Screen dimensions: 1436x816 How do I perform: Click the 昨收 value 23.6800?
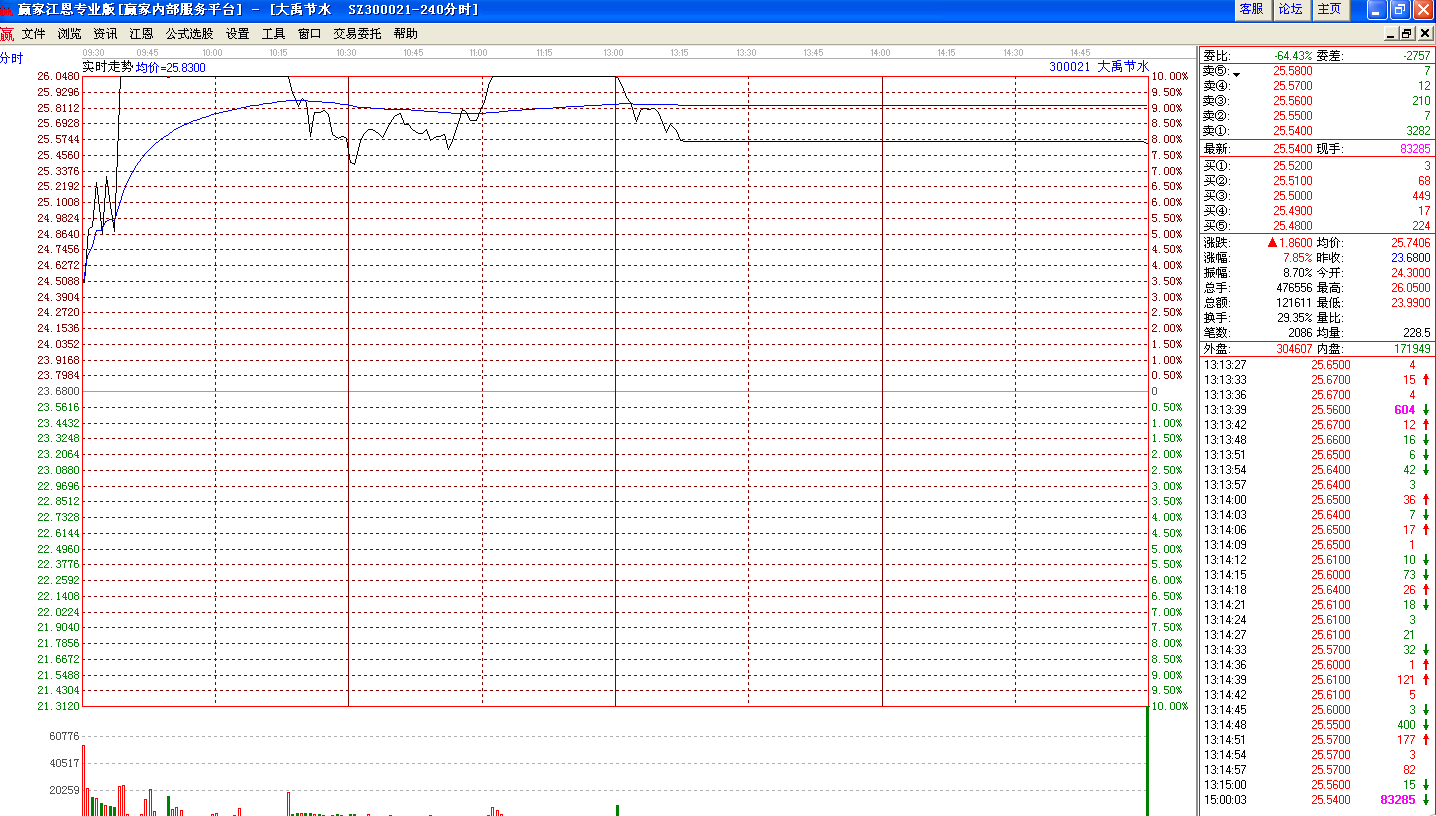pos(1411,258)
